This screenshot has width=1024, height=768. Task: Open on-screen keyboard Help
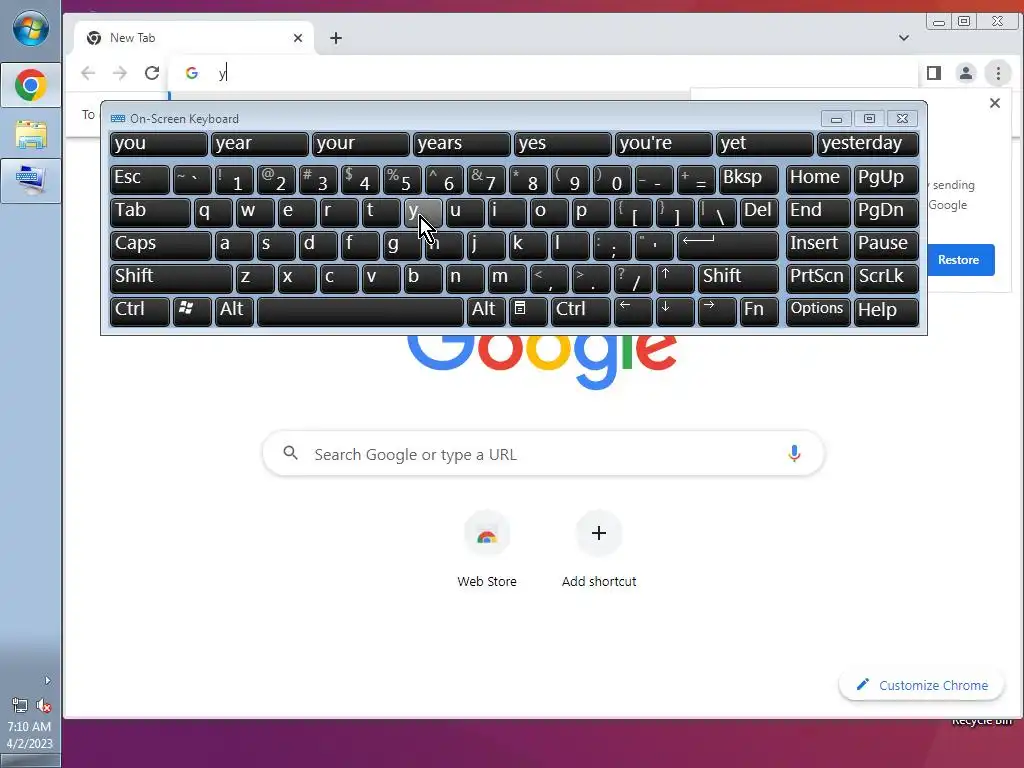tap(886, 311)
